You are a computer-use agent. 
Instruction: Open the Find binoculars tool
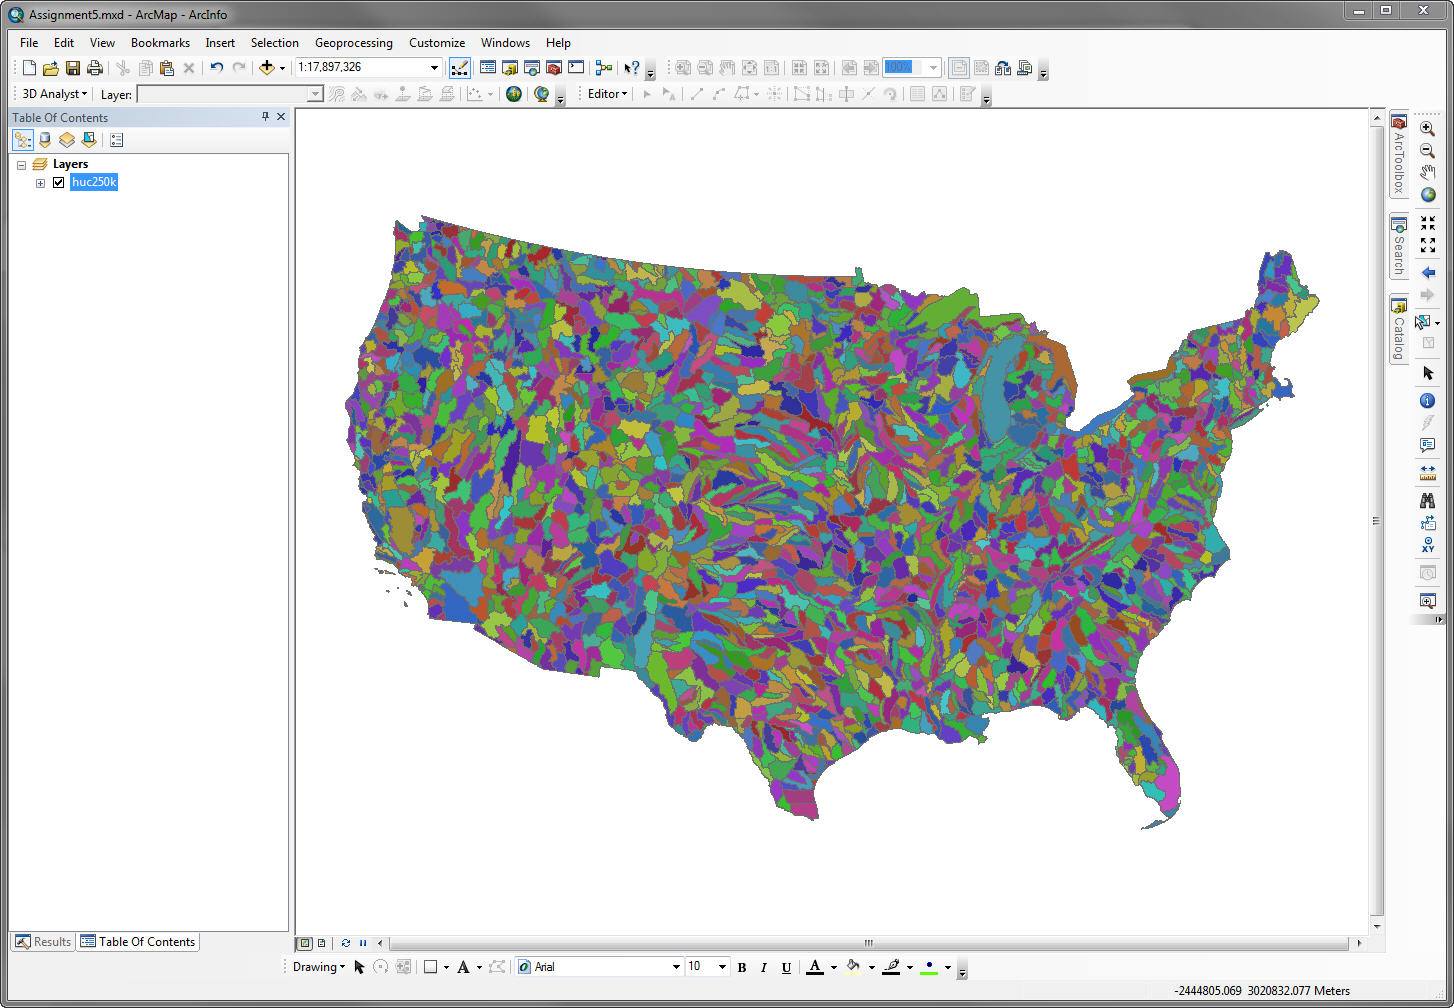point(1427,499)
